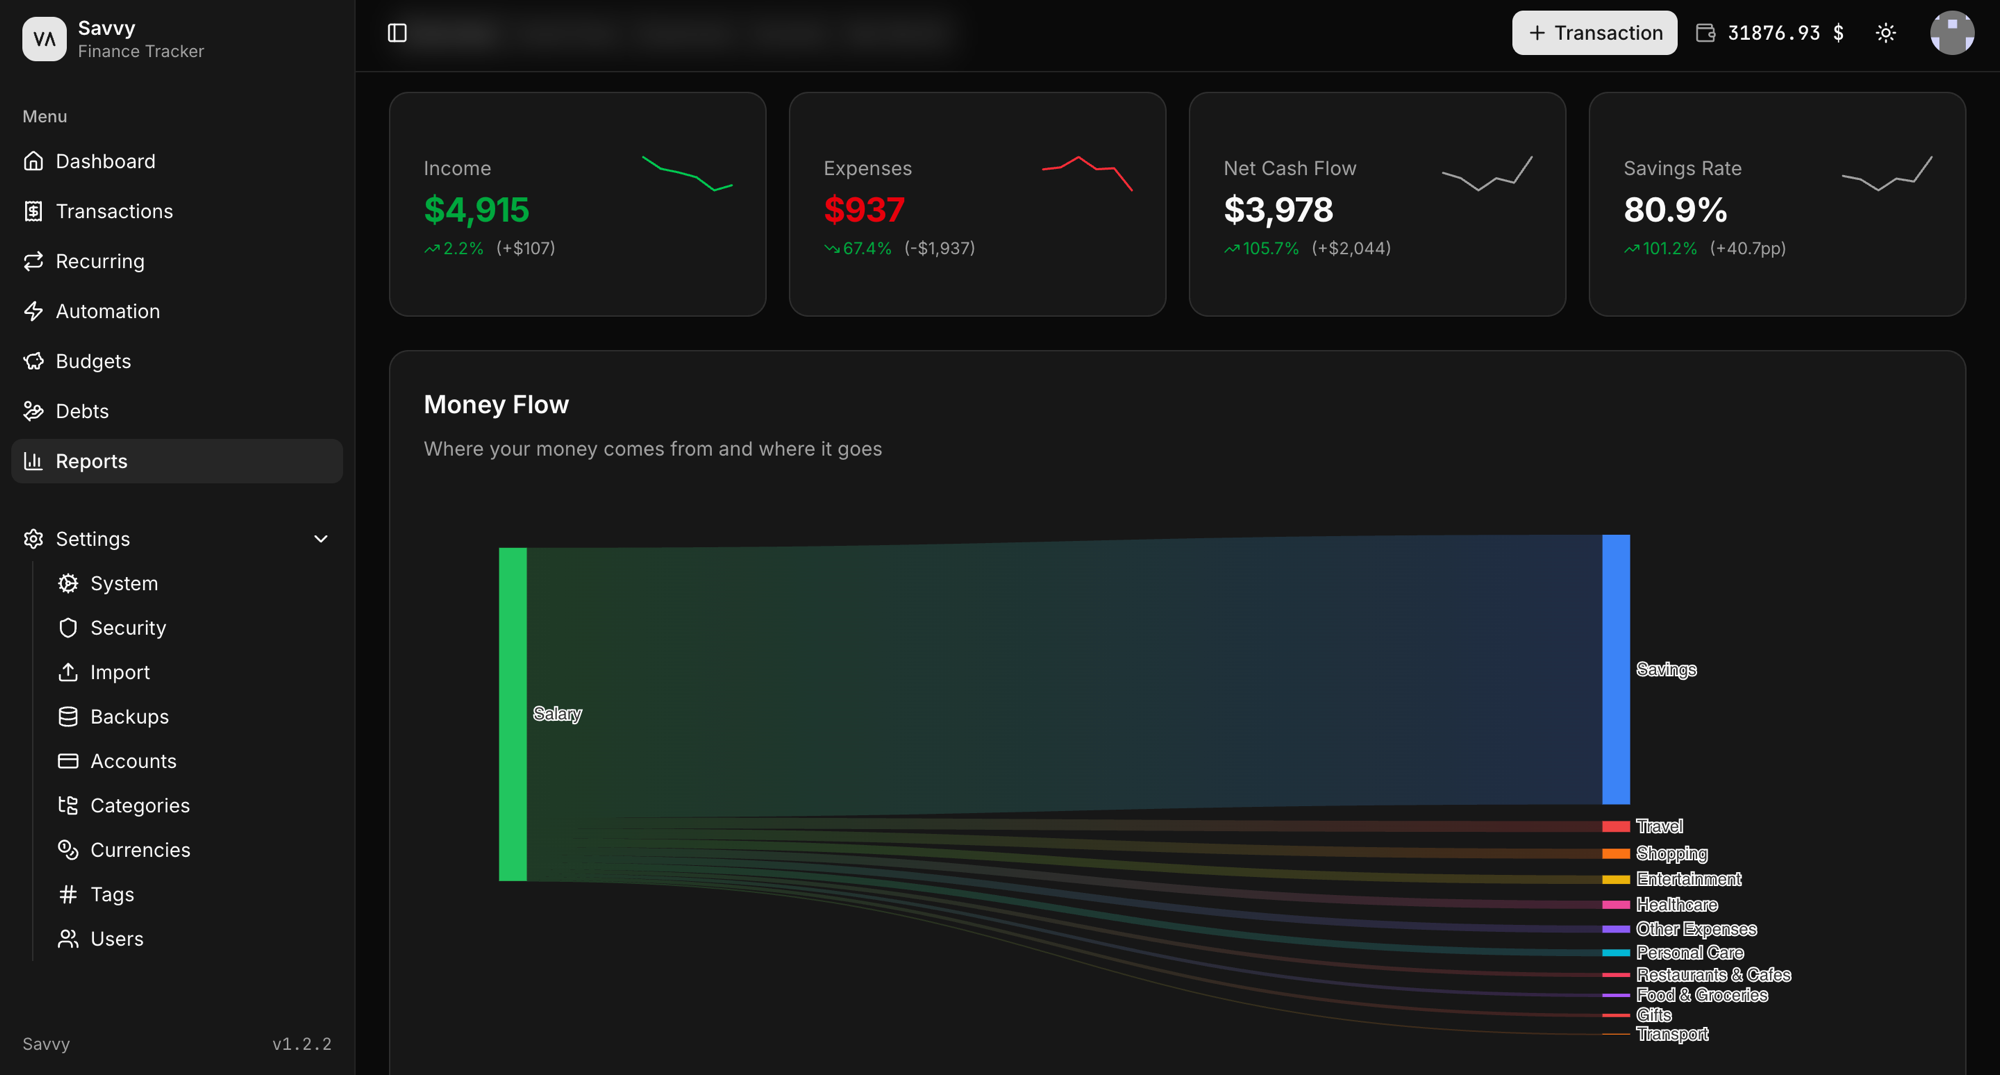Click the Net Cash Flow $3,978 value
Viewport: 2000px width, 1075px height.
tap(1278, 210)
